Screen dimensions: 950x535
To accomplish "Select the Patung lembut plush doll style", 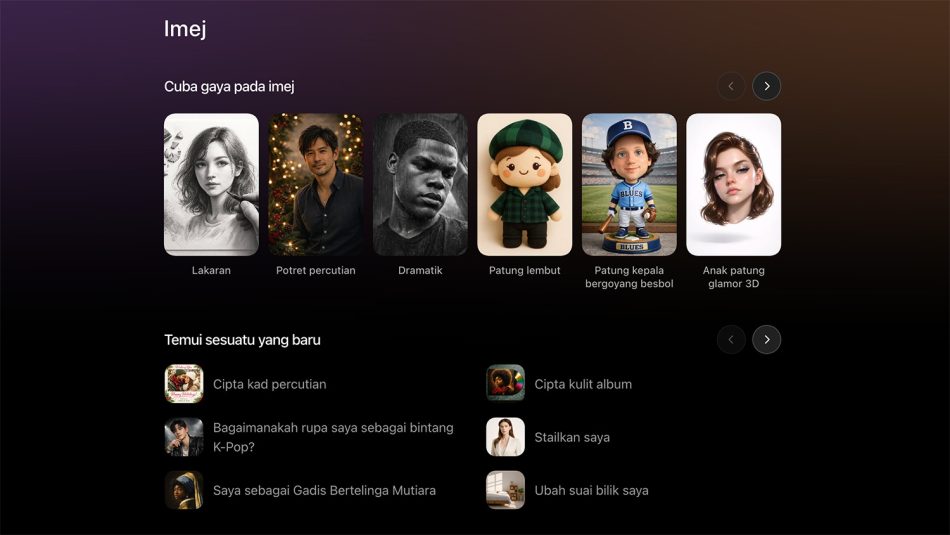I will point(525,185).
